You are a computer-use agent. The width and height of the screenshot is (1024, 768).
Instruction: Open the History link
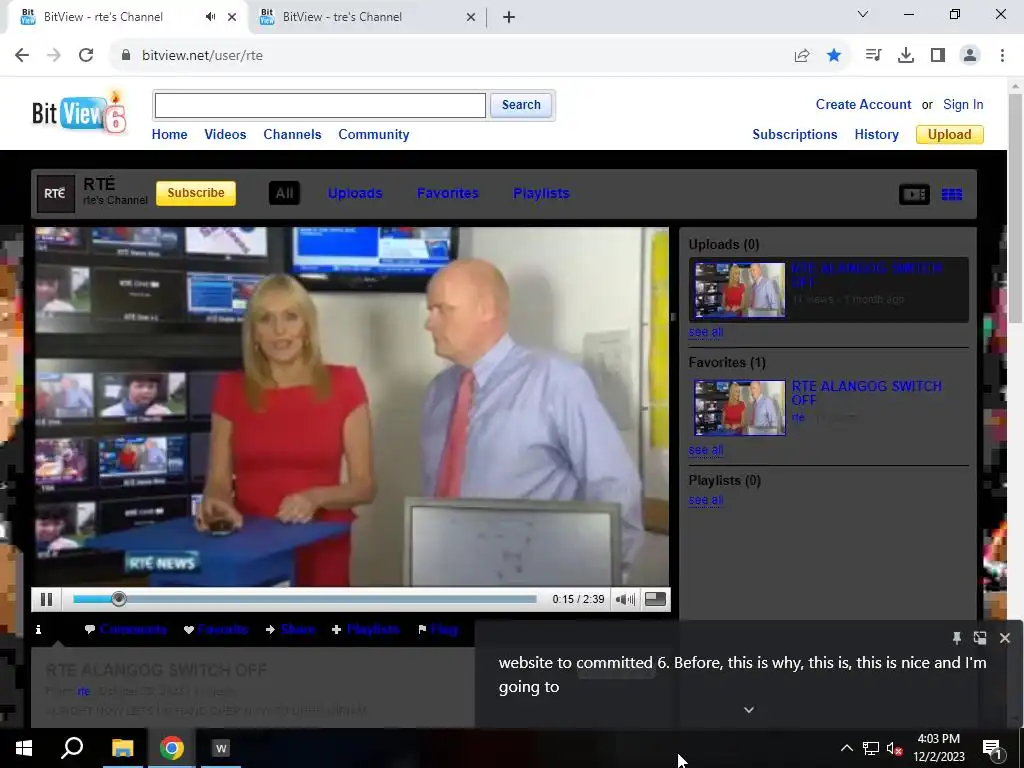[876, 135]
